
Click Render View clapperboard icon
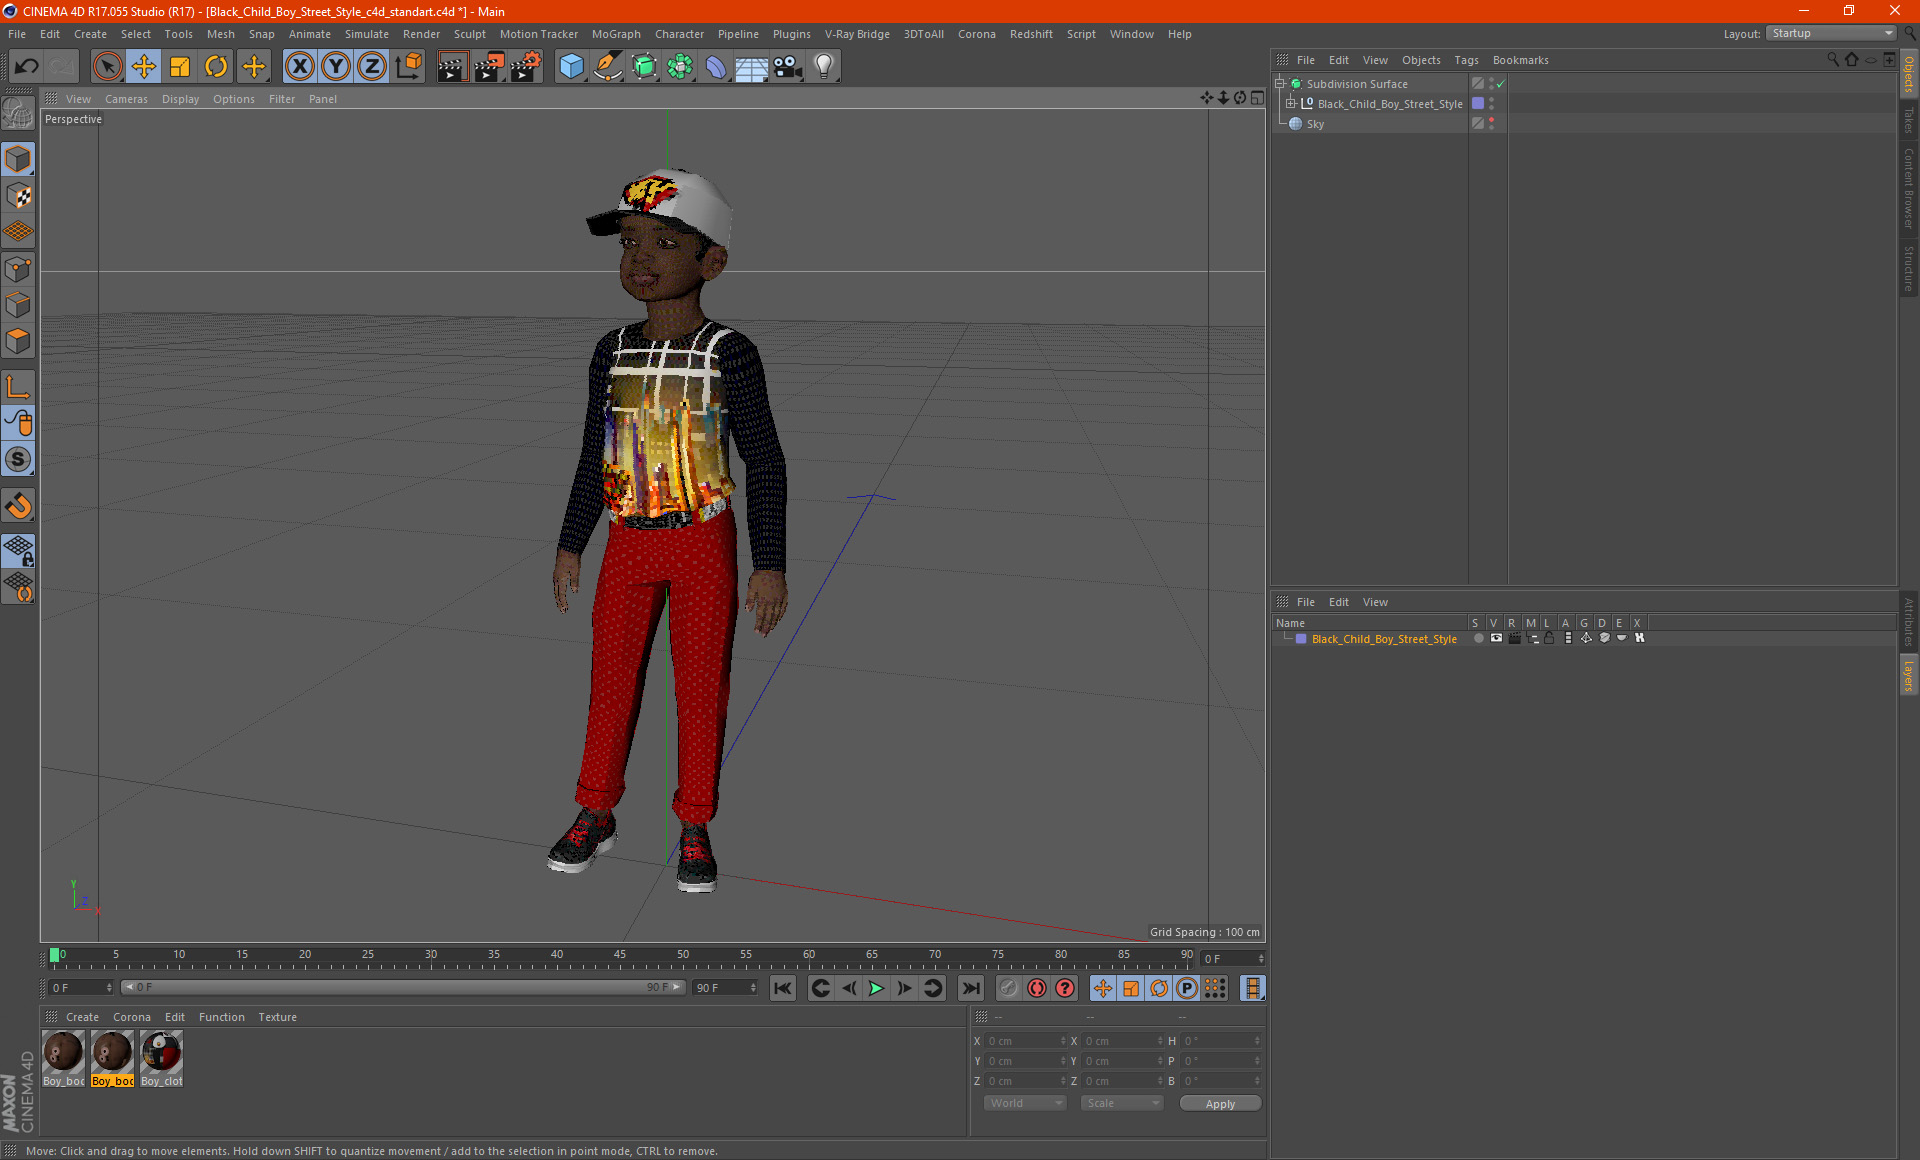click(452, 66)
